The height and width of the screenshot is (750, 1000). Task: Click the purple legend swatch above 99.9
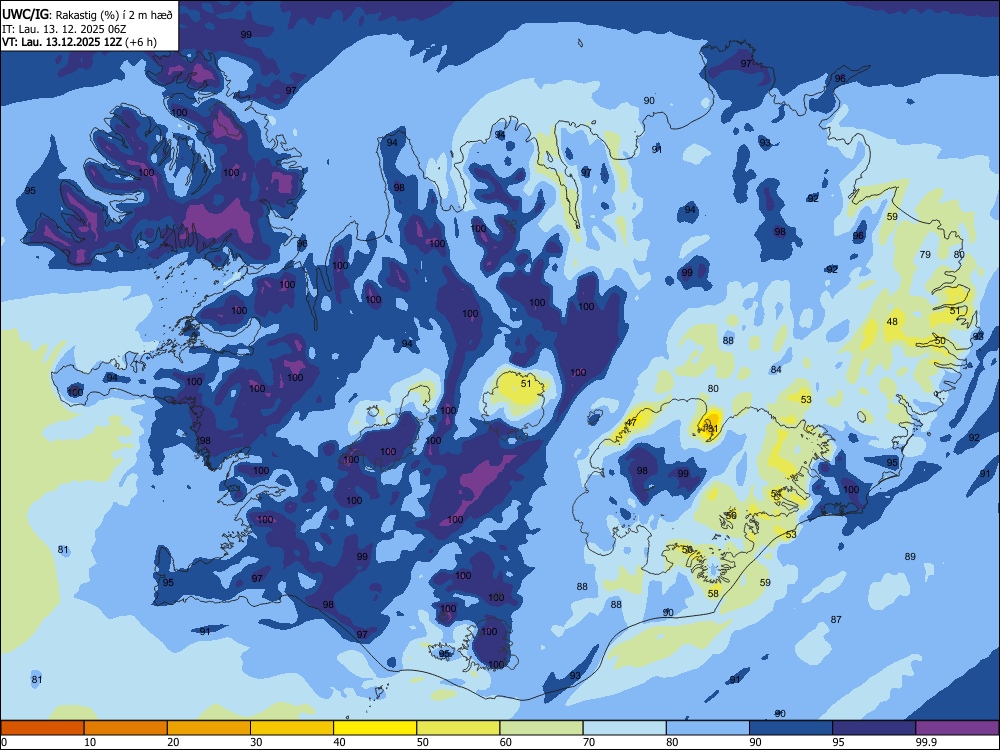pos(957,728)
